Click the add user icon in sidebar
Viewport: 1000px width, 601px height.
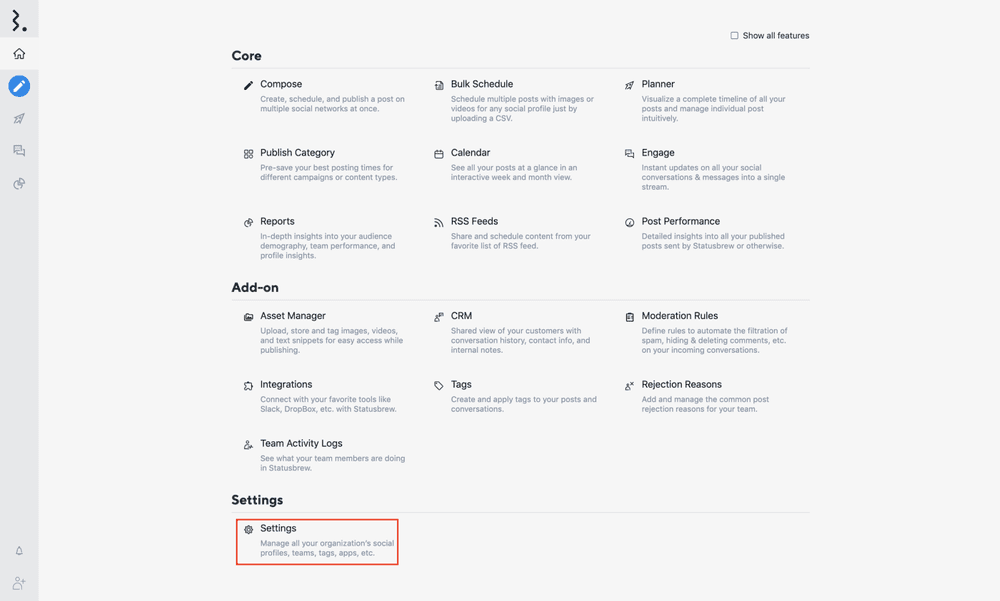(19, 583)
